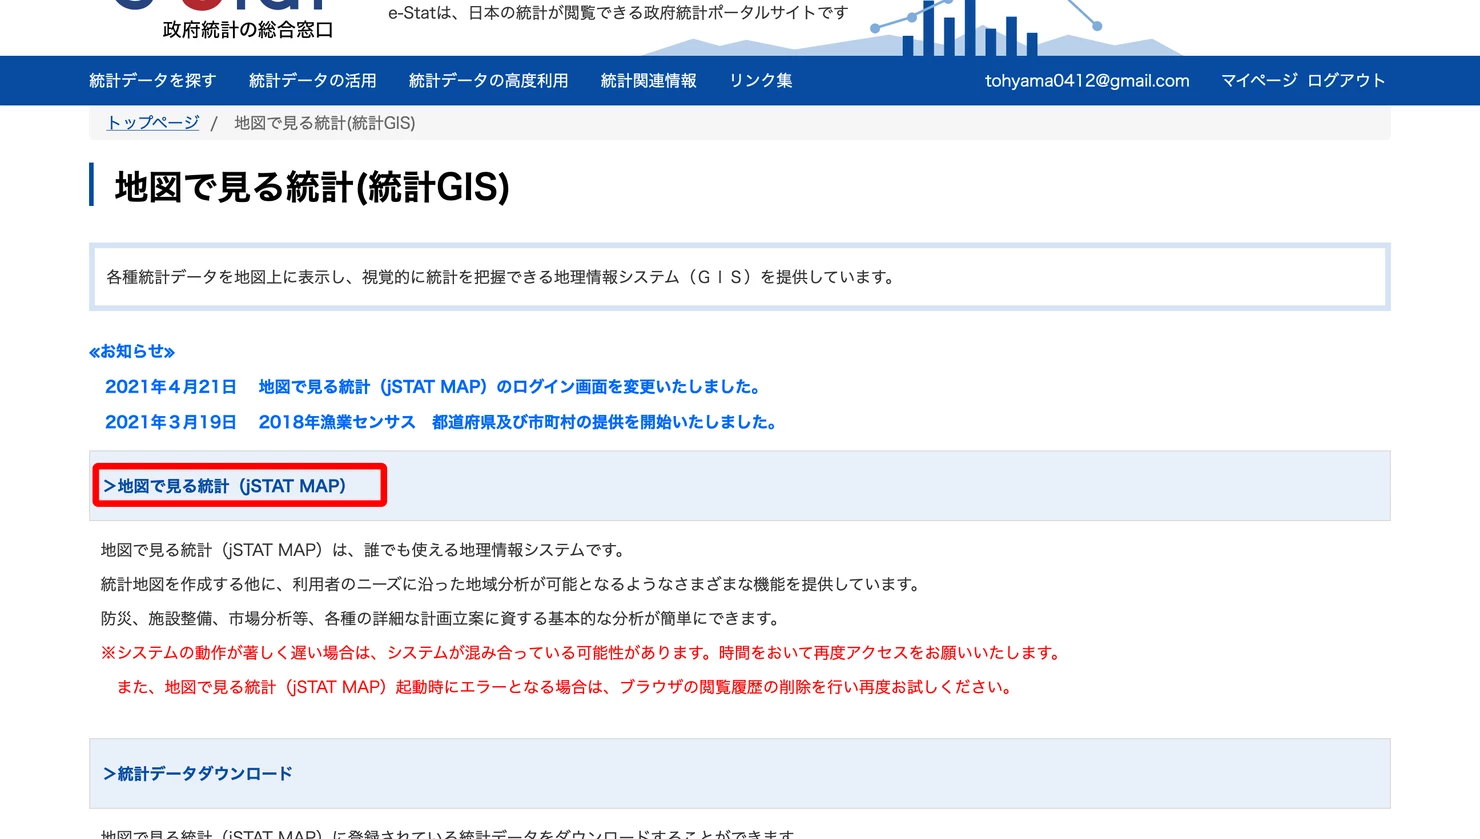1480x839 pixels.
Task: Open the リンク集 menu
Action: pyautogui.click(x=760, y=81)
